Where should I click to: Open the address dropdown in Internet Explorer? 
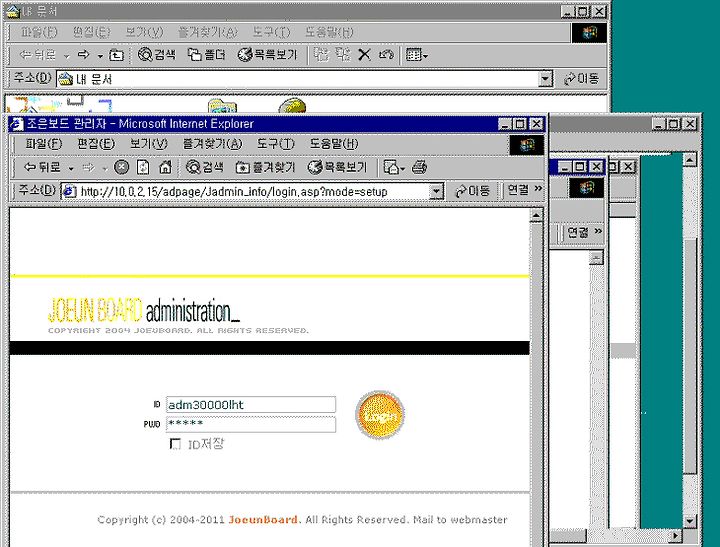coord(436,192)
